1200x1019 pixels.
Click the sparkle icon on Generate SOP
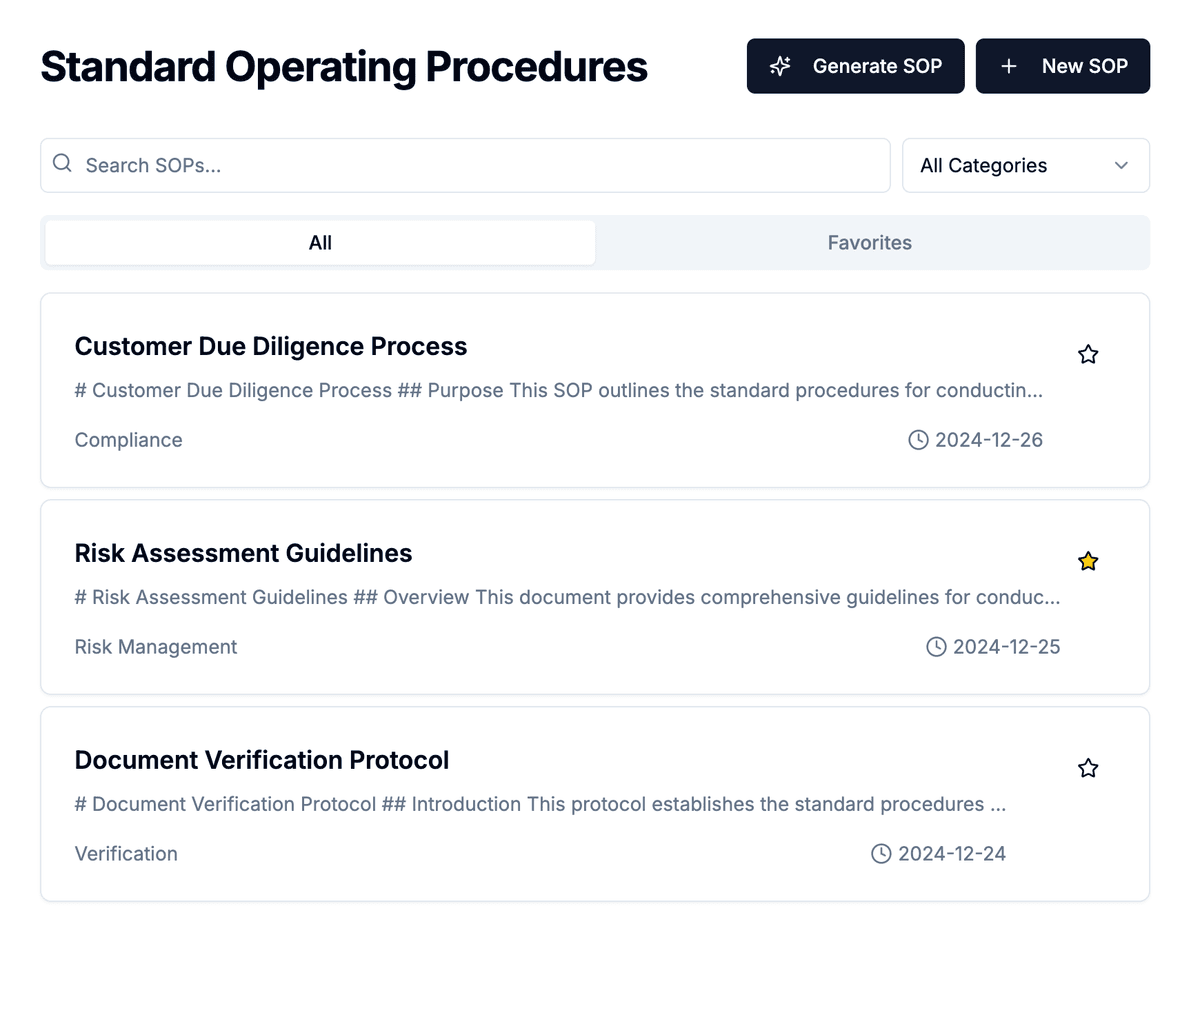(x=780, y=65)
